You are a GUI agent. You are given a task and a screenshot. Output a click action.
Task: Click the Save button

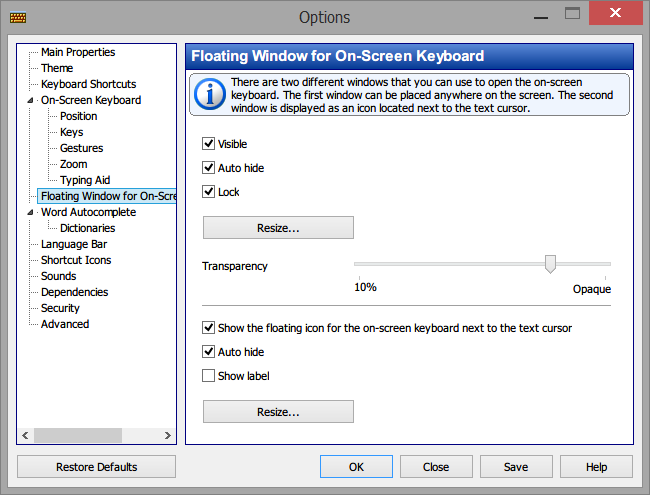[x=516, y=467]
